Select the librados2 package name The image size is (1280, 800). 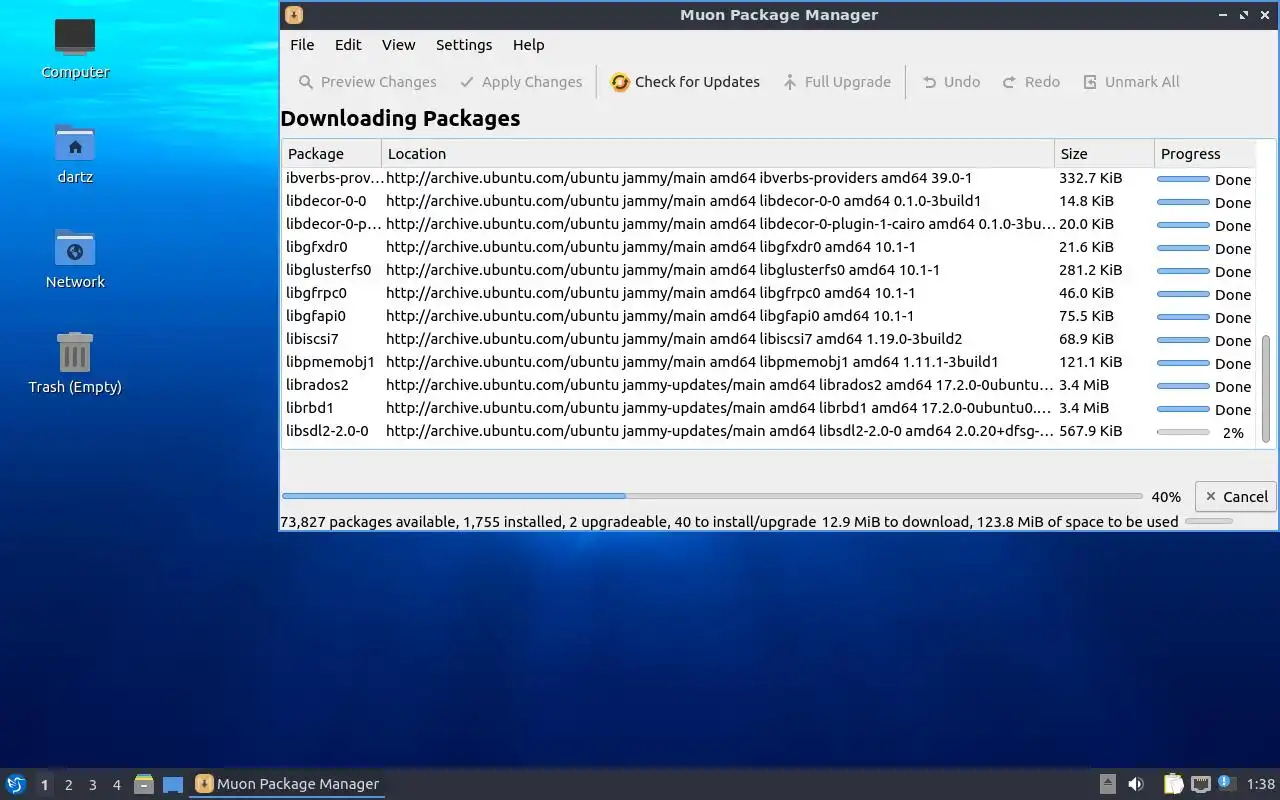[x=317, y=385]
